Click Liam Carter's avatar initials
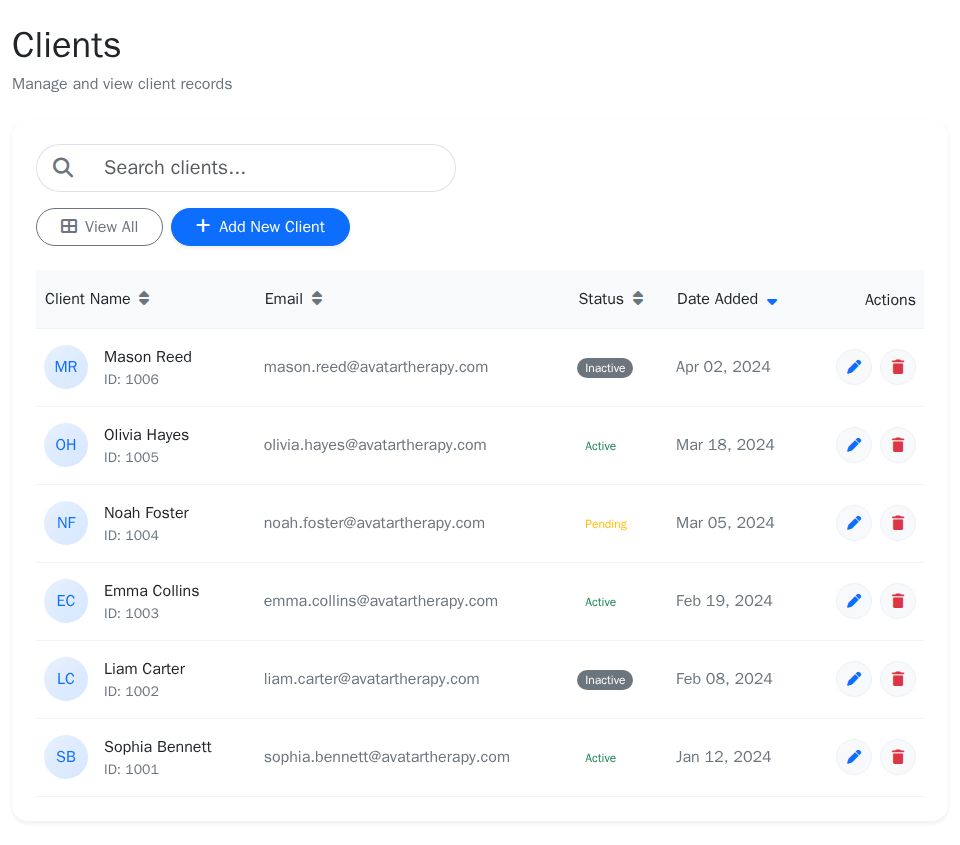 coord(66,679)
